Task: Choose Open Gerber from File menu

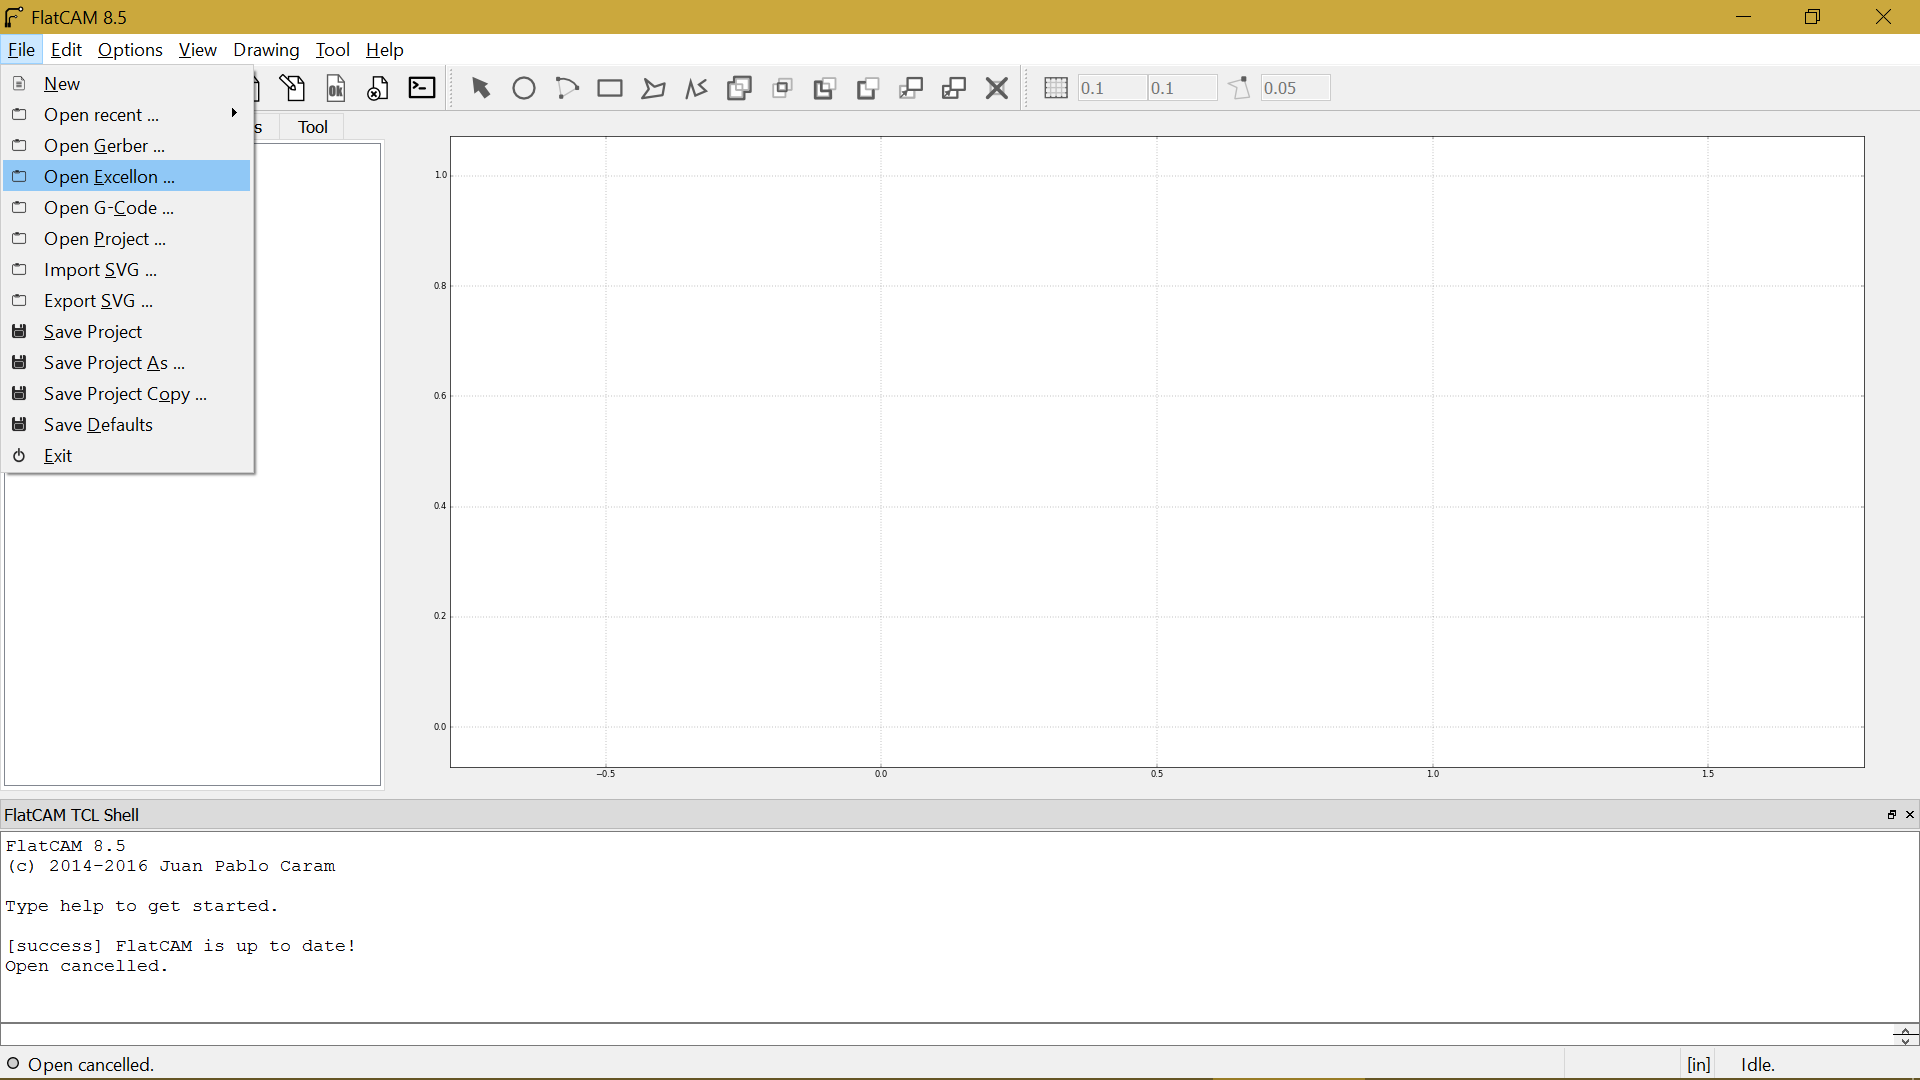Action: pos(127,146)
